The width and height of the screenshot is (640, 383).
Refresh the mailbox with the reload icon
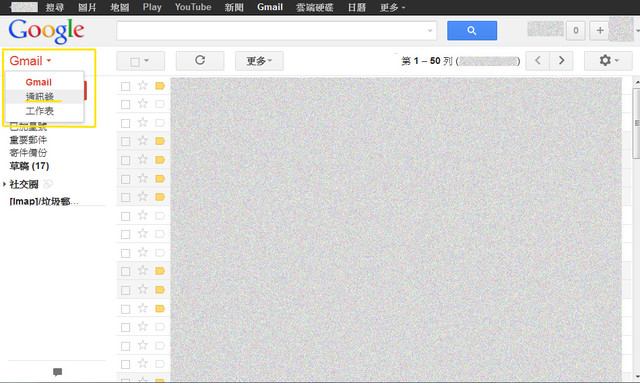[200, 60]
